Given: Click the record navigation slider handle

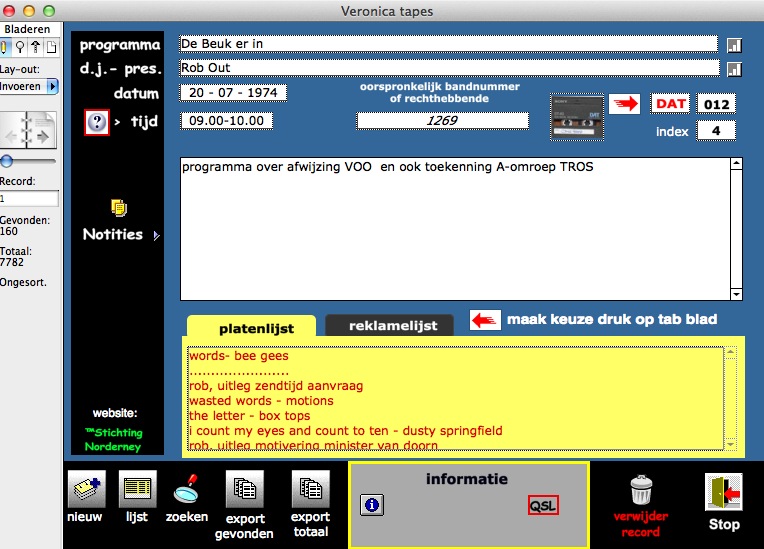Looking at the screenshot, I should pyautogui.click(x=7, y=161).
